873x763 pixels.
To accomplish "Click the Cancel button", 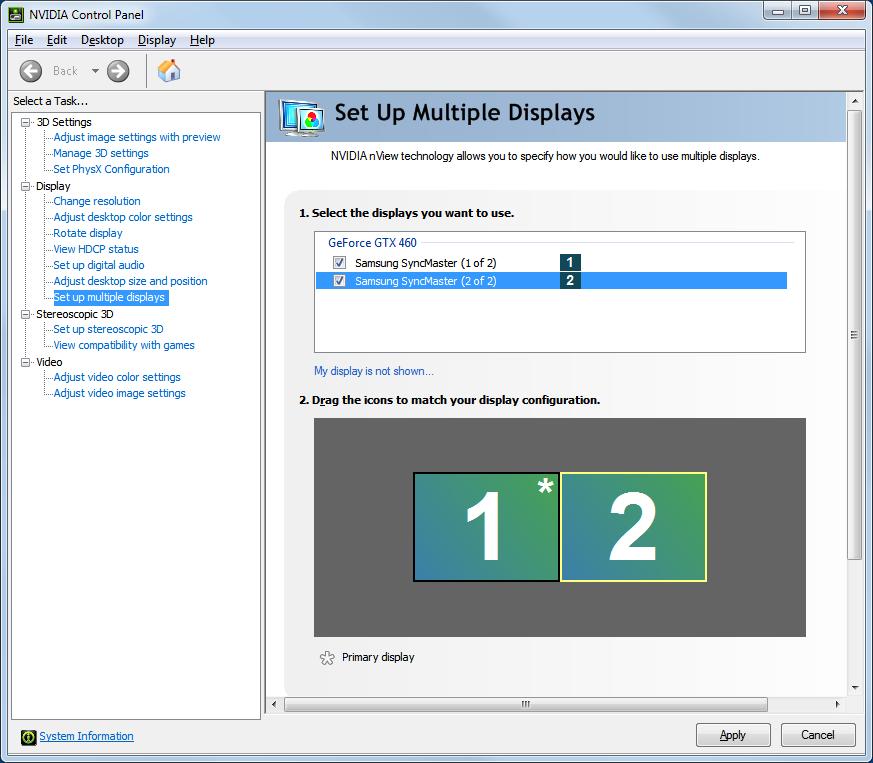I will point(818,735).
